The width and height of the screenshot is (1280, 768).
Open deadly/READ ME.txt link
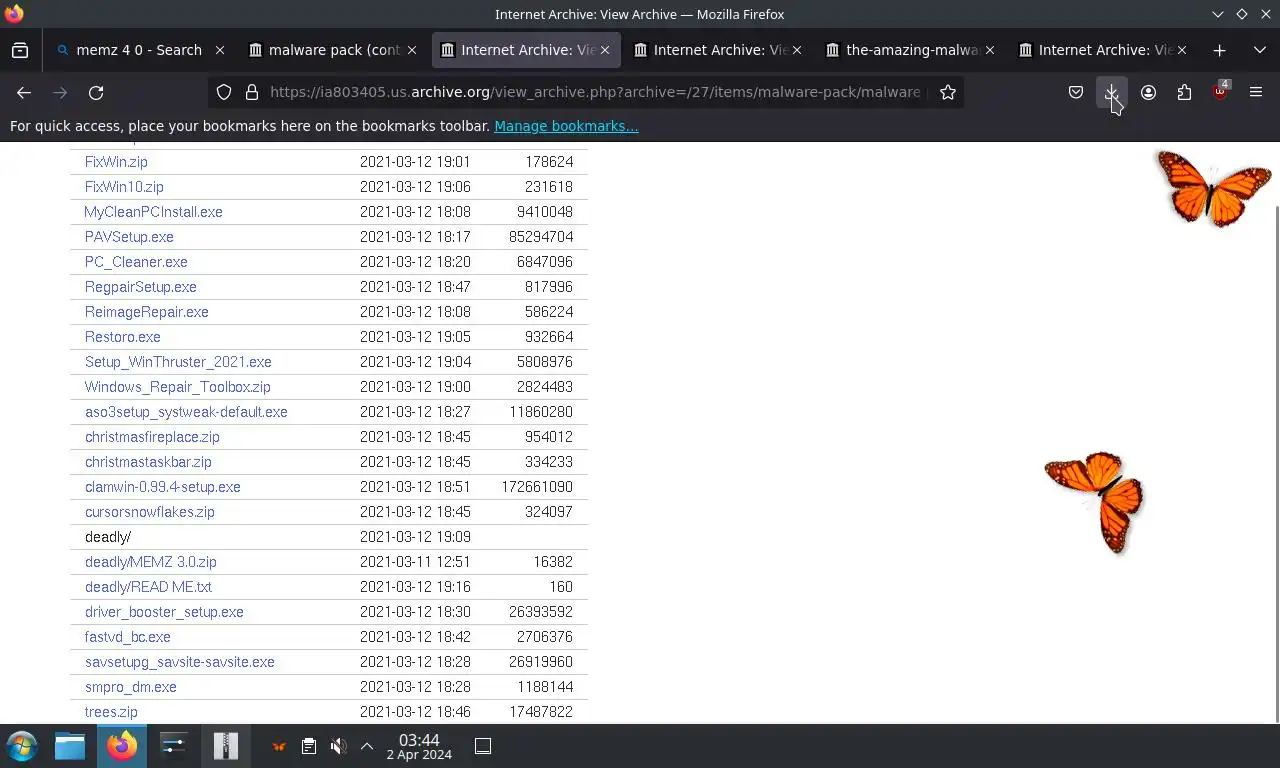pos(148,587)
